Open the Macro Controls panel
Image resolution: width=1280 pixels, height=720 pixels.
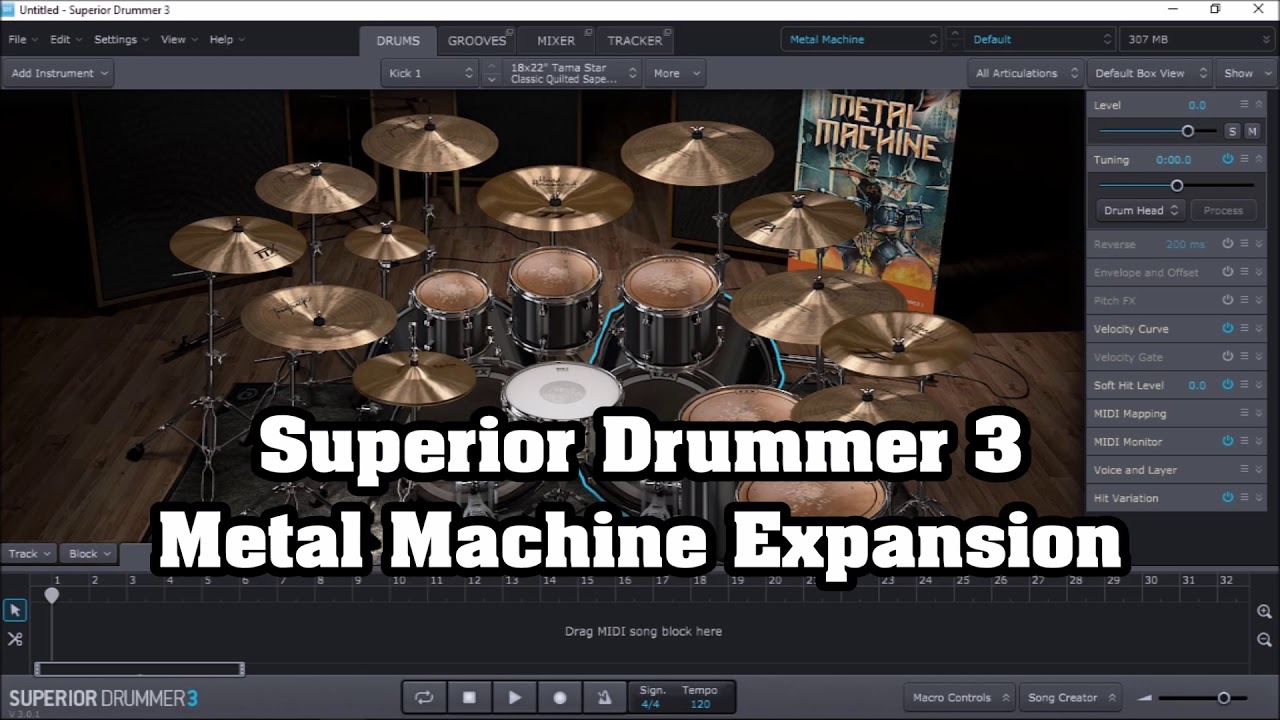[x=960, y=697]
